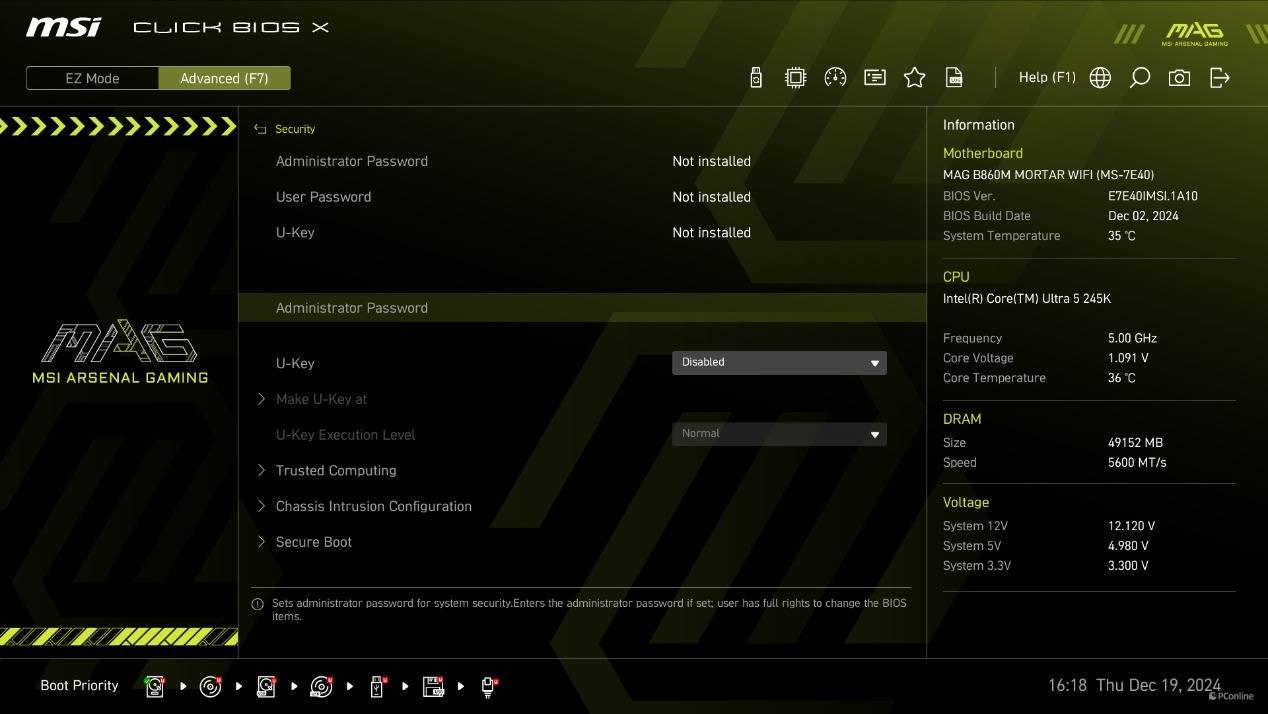Viewport: 1268px width, 714px height.
Task: Open the language globe icon
Action: 1100,78
